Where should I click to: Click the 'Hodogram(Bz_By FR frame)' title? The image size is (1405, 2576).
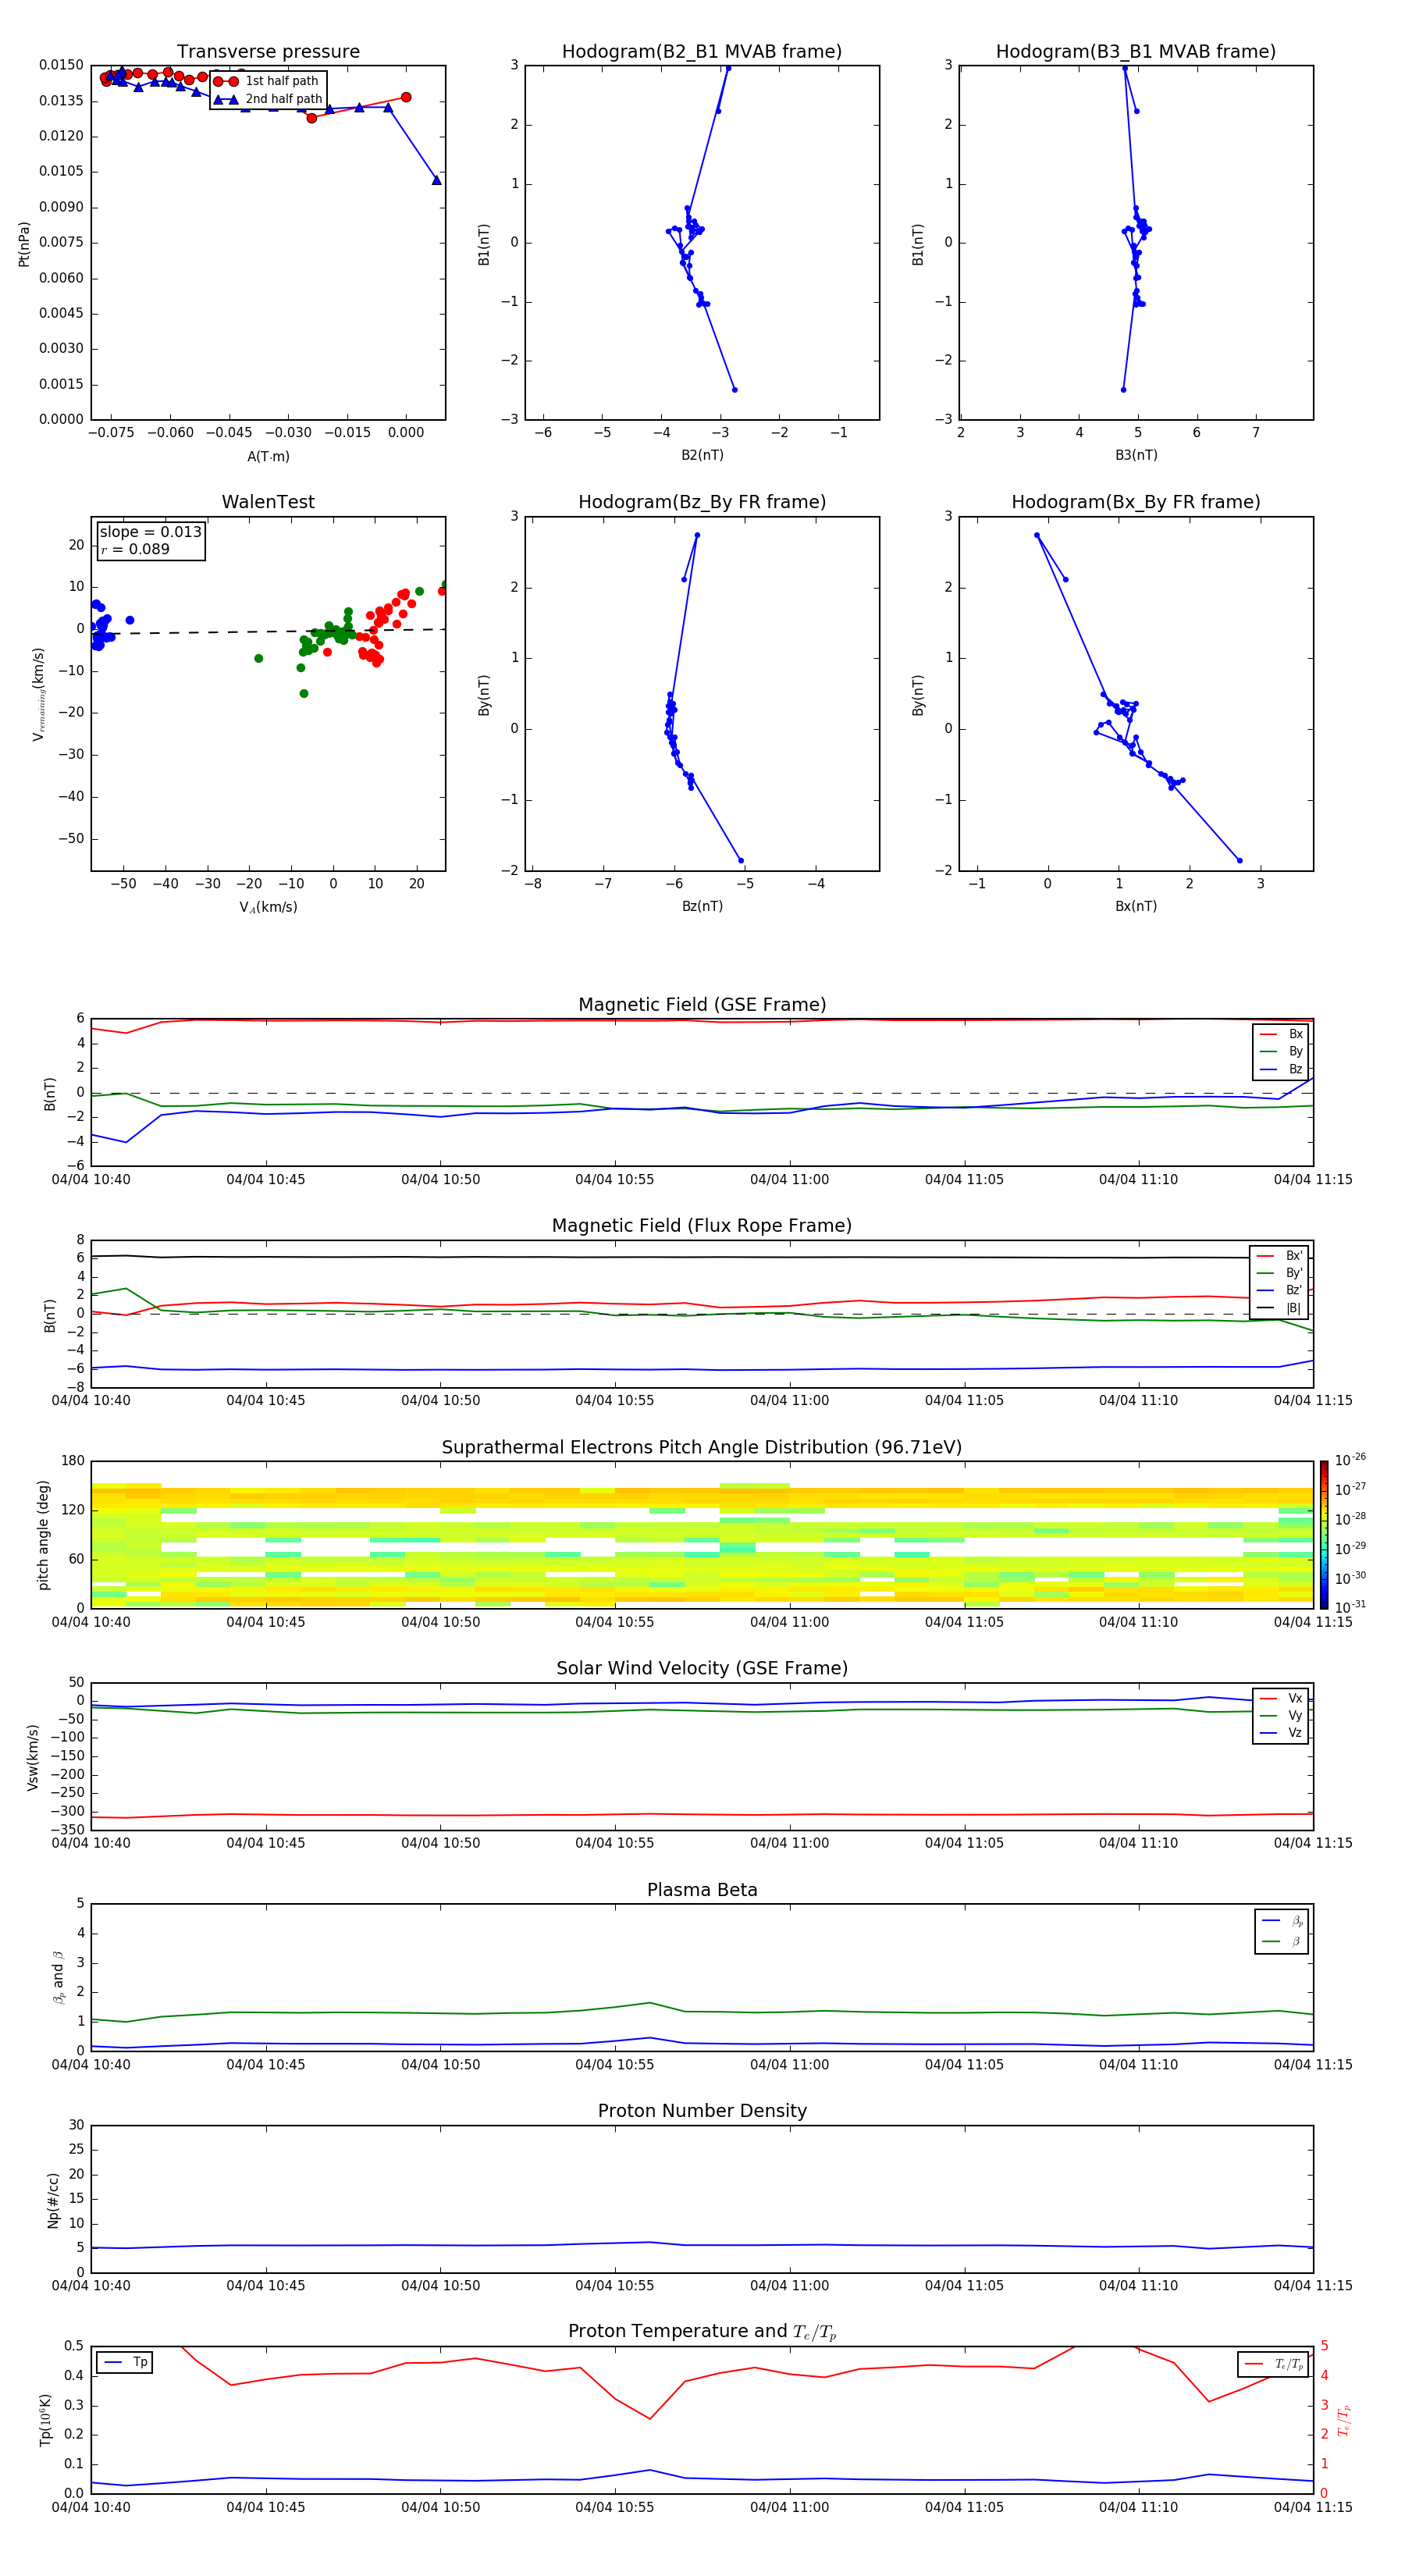(x=702, y=502)
